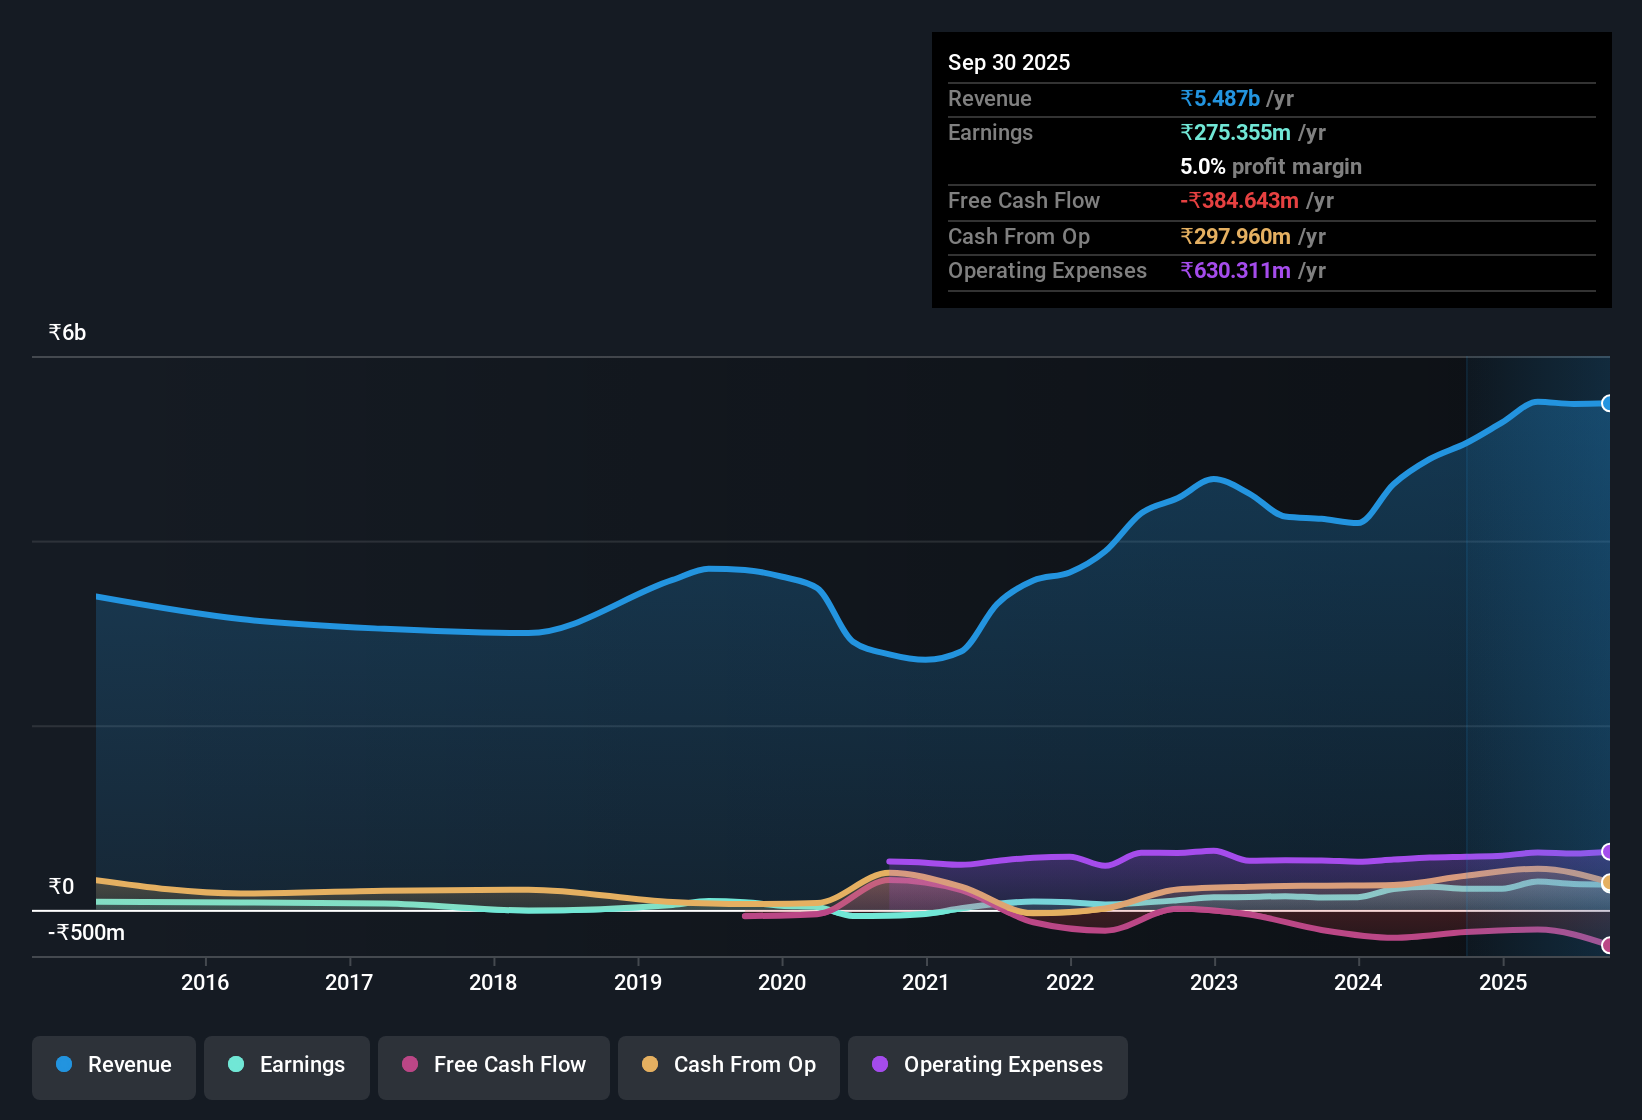Click the purple Operating Expenses endpoint marker
Viewport: 1642px width, 1120px height.
click(1608, 852)
